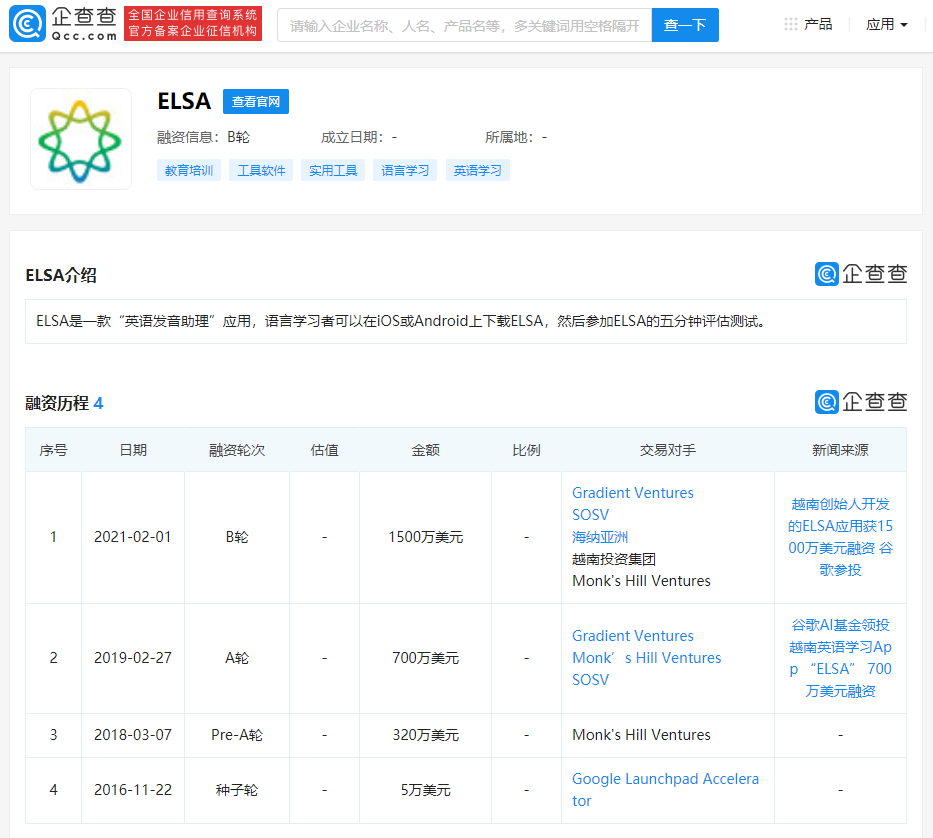The width and height of the screenshot is (933, 838).
Task: Click the 查一下 search button
Action: tap(685, 25)
